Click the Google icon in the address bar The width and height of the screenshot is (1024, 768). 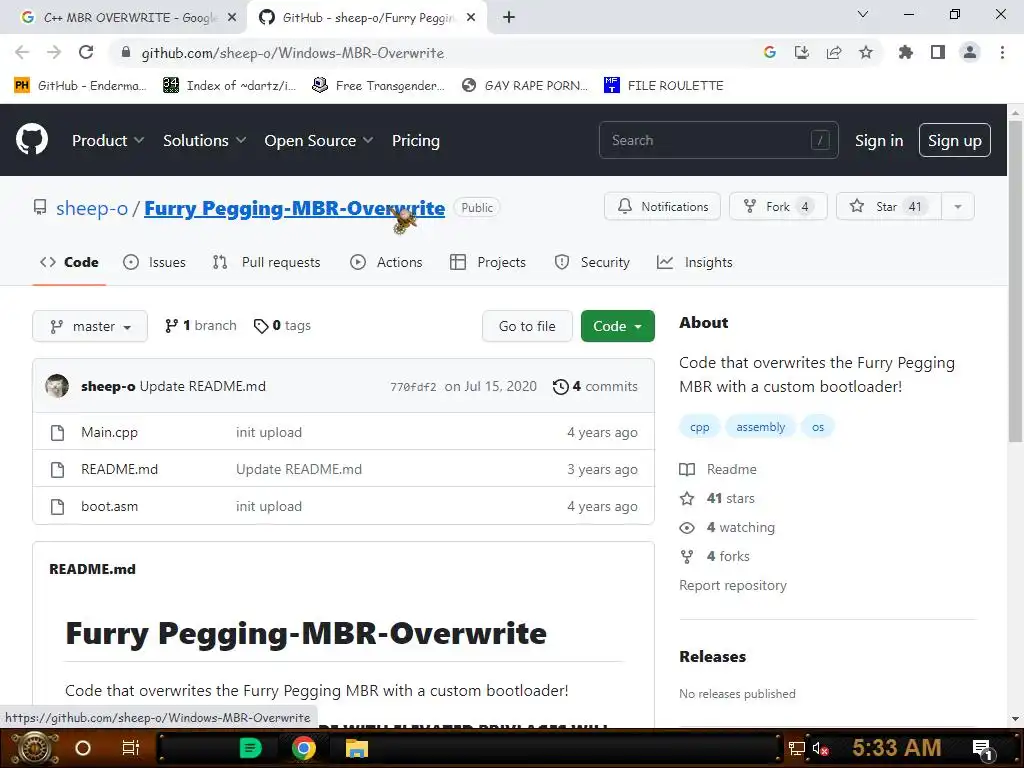pos(770,52)
